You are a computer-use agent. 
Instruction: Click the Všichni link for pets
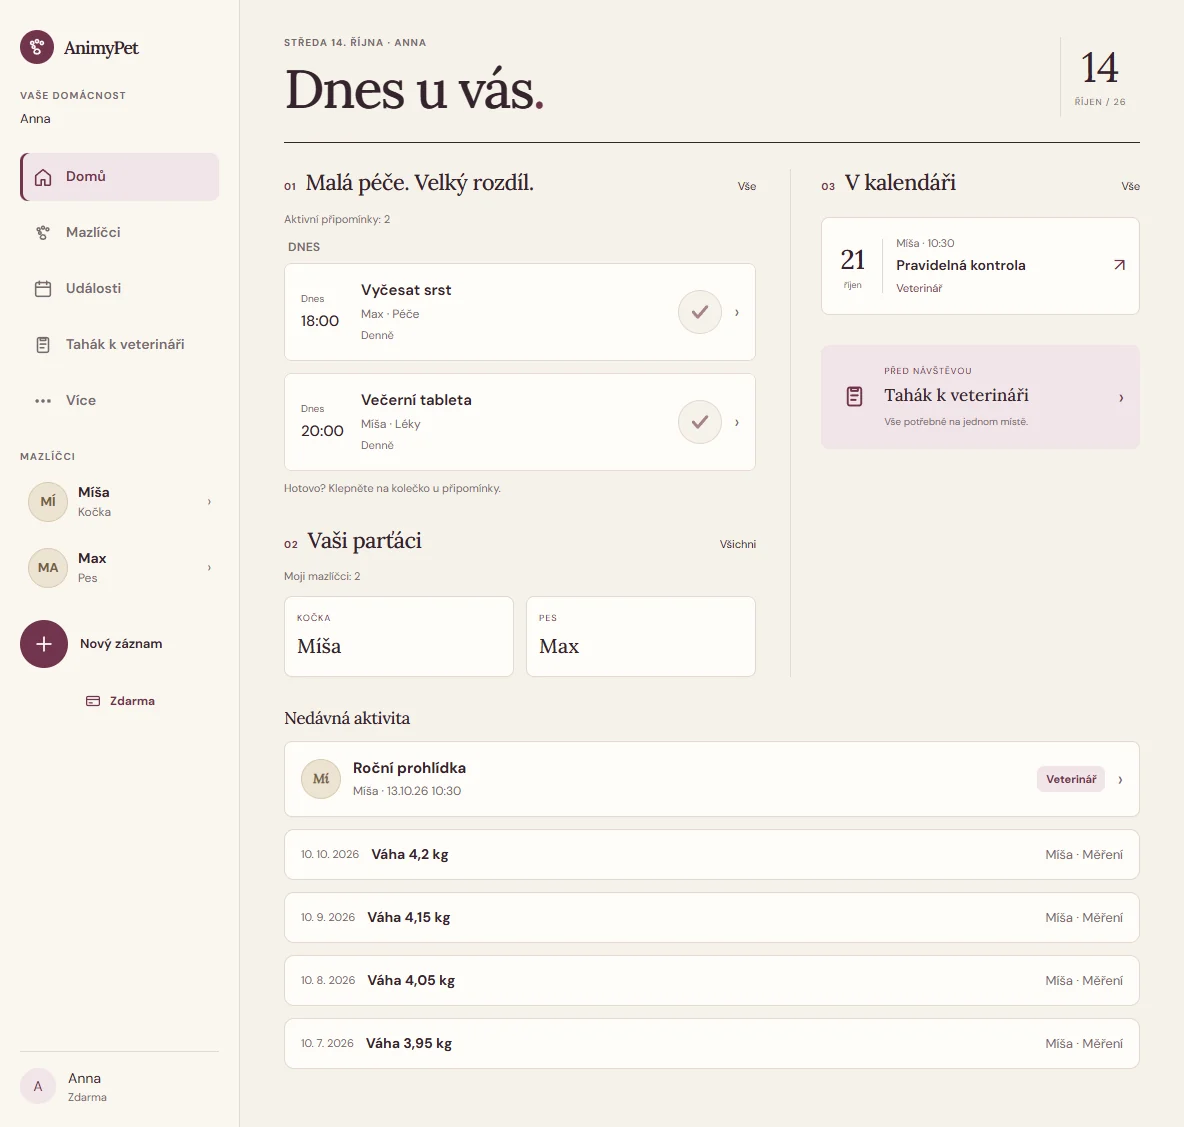click(738, 544)
